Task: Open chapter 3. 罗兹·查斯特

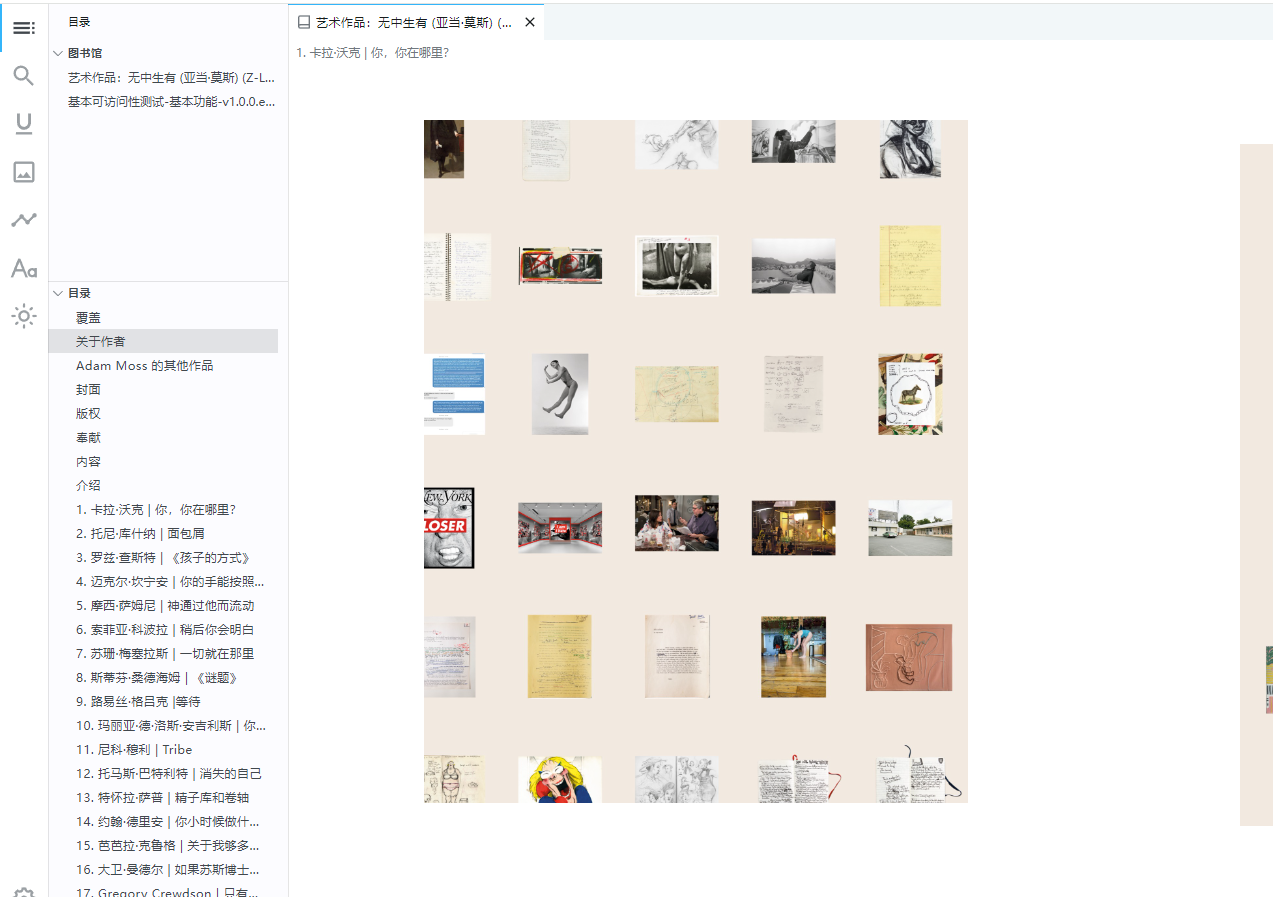Action: [x=163, y=557]
